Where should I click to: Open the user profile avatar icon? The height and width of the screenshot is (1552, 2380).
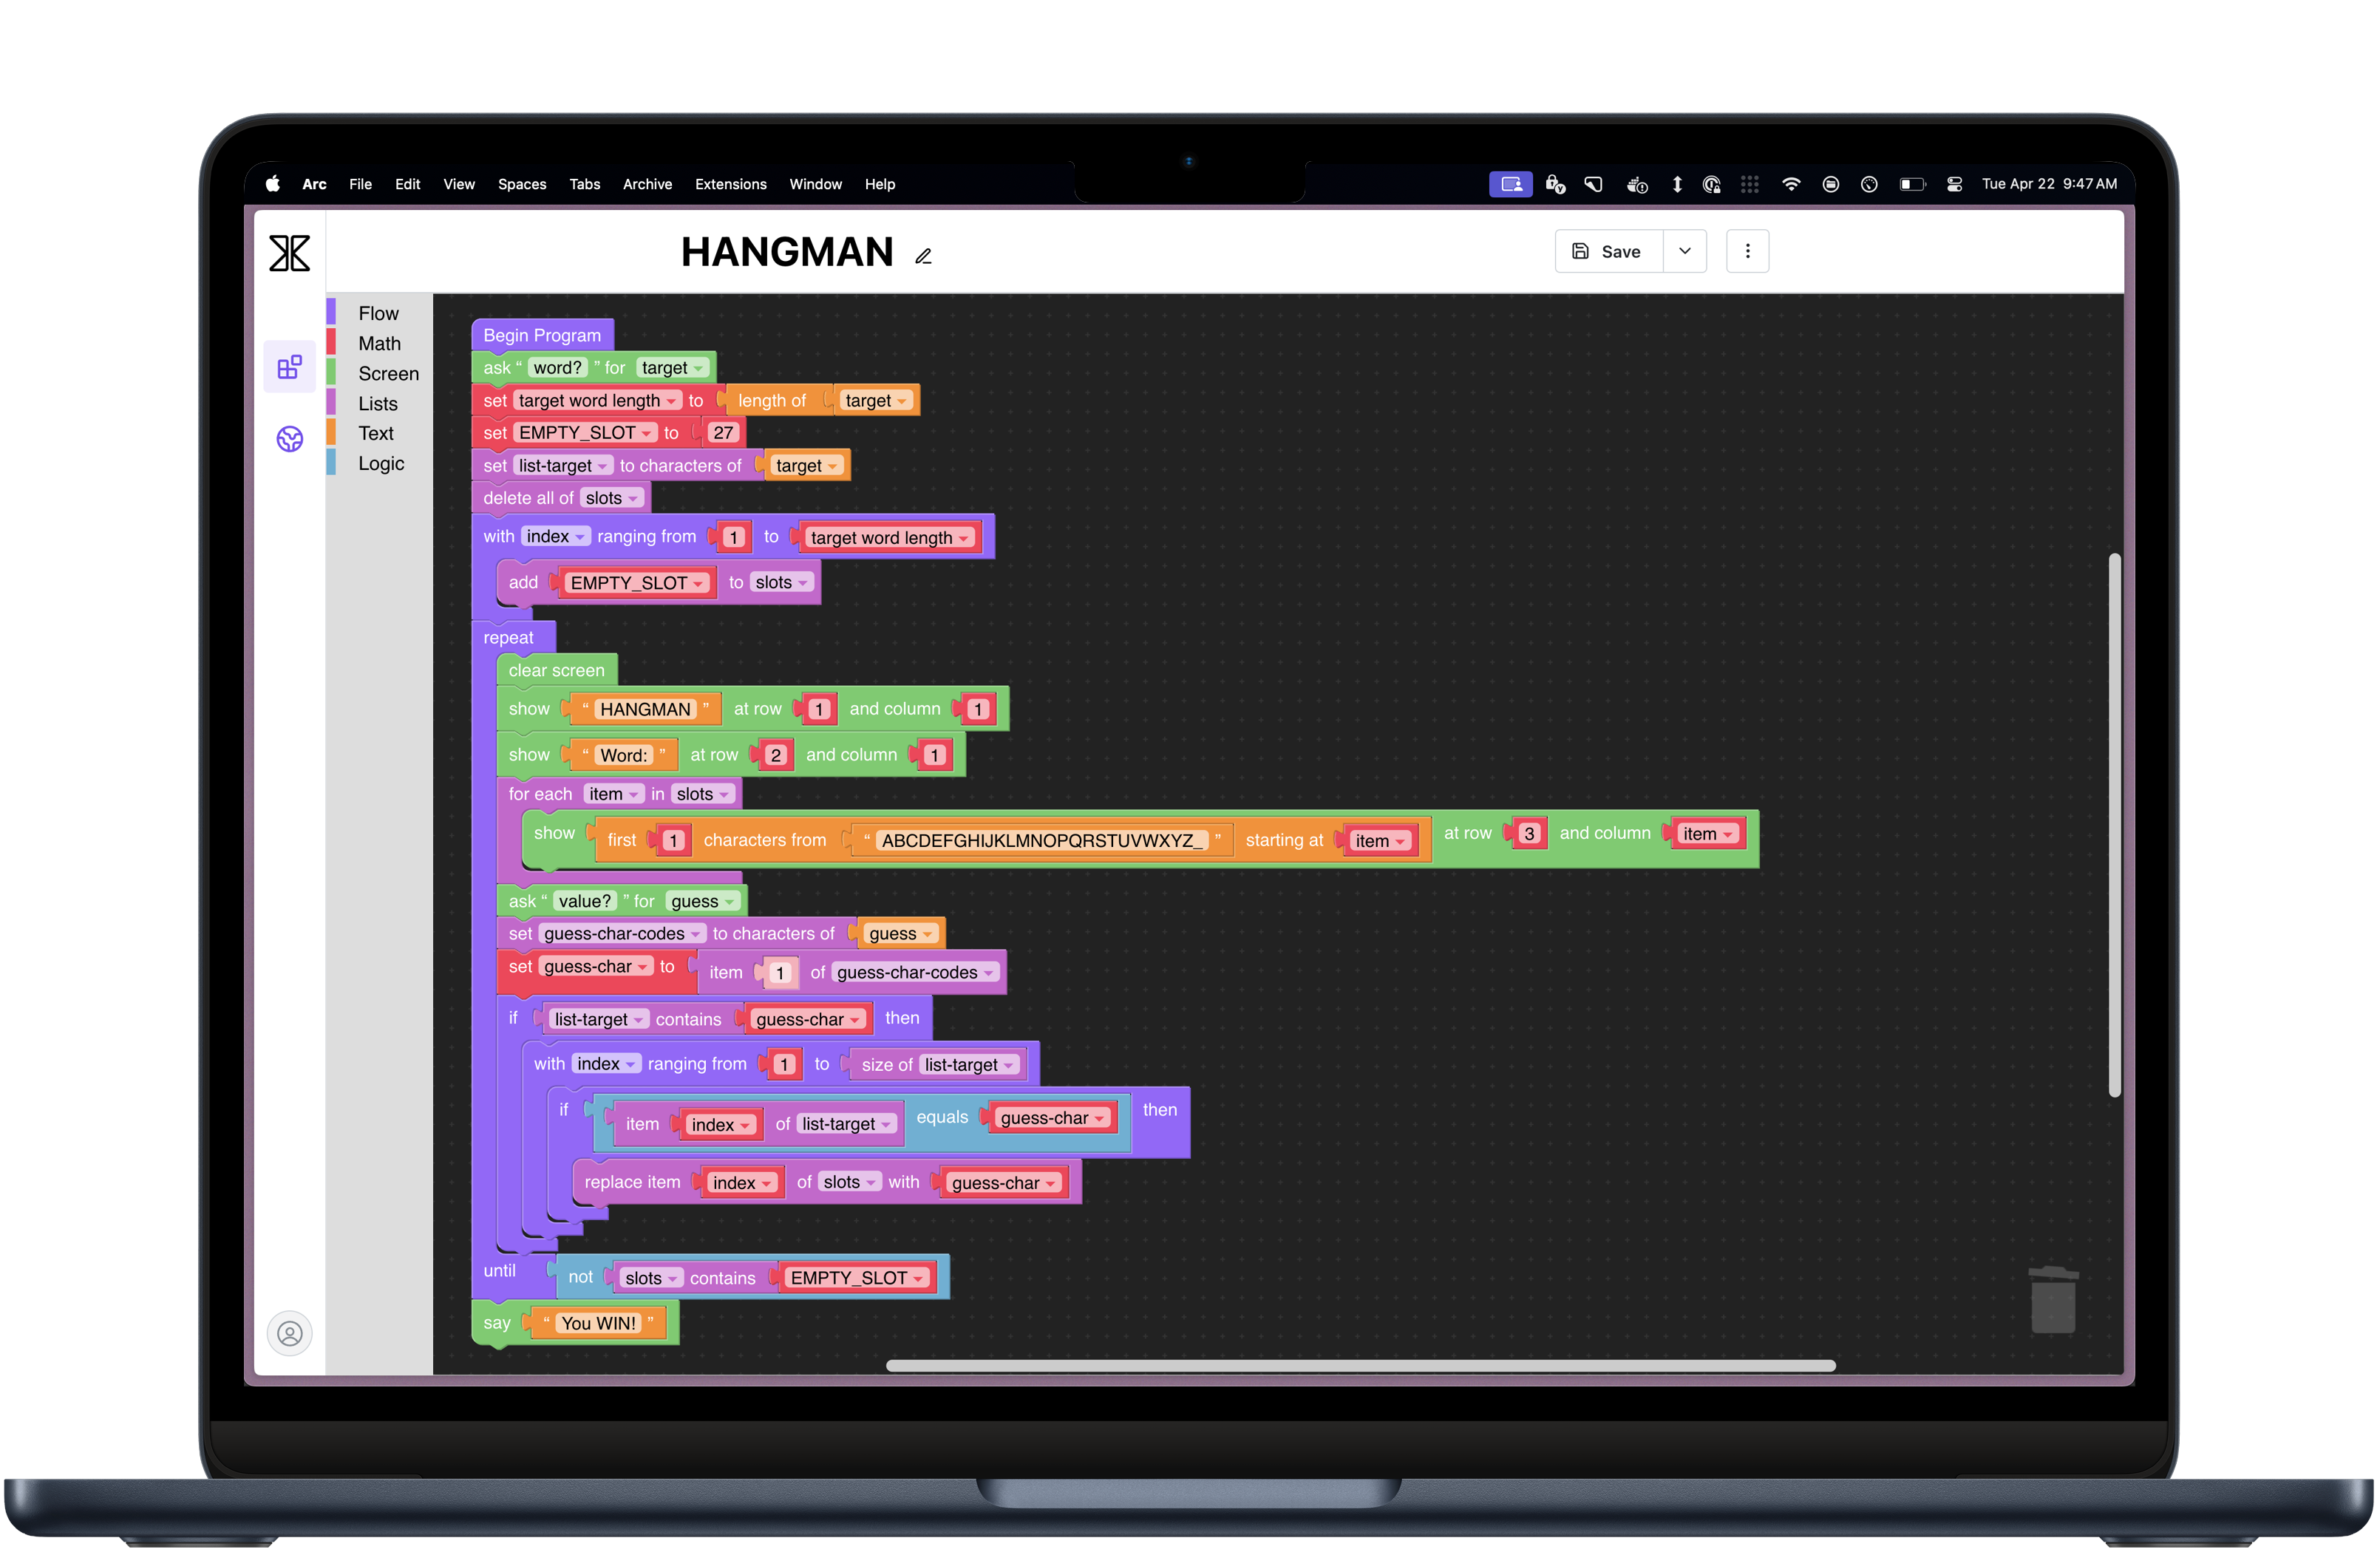pyautogui.click(x=290, y=1333)
